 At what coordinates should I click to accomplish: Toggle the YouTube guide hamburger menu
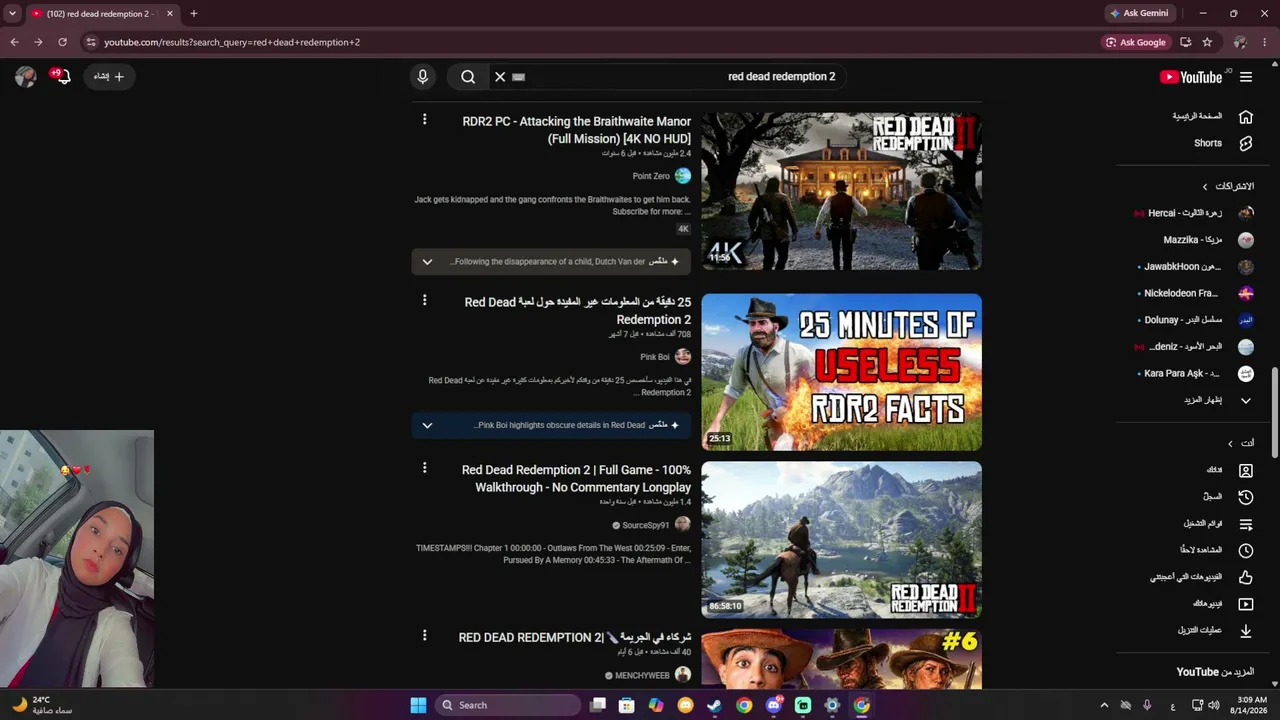click(x=1246, y=77)
